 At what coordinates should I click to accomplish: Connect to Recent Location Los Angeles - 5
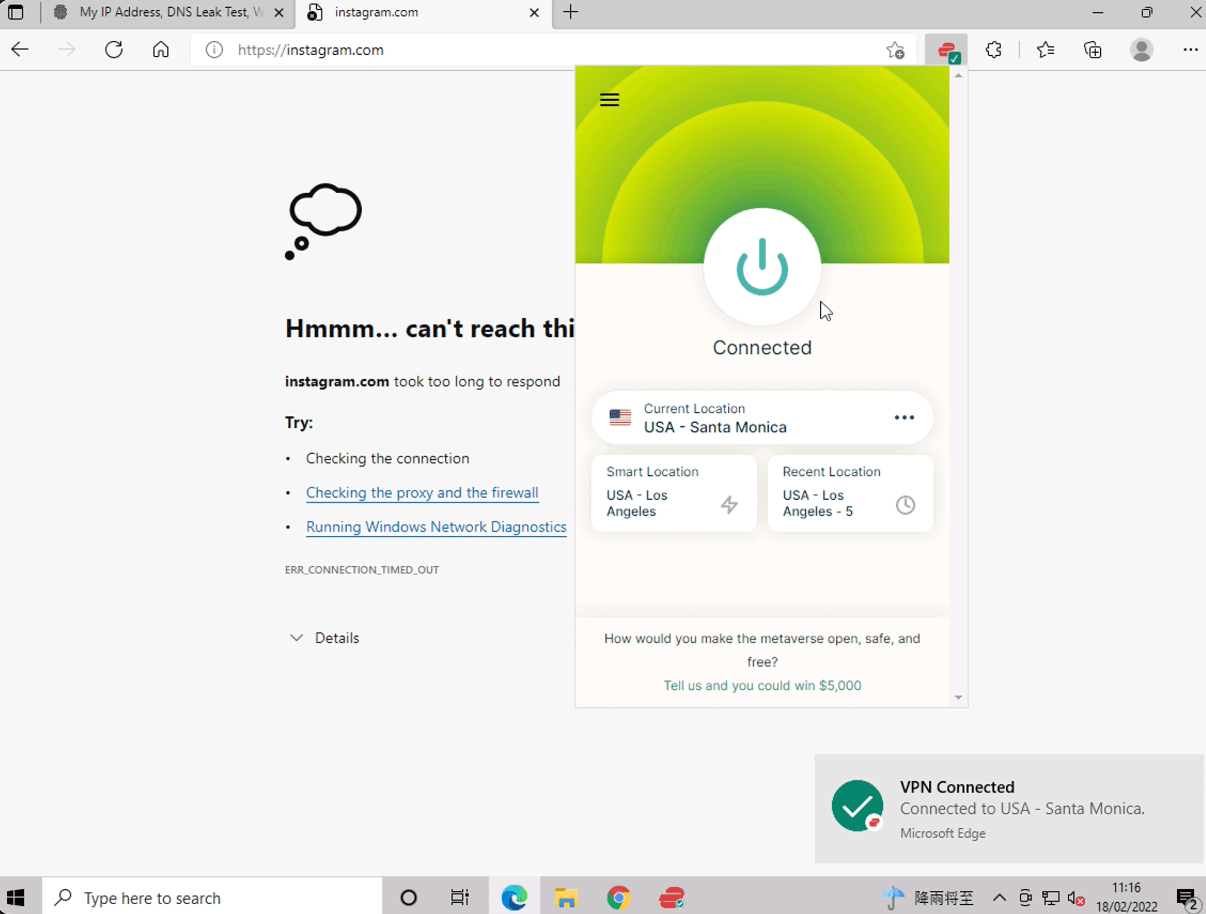coord(850,493)
